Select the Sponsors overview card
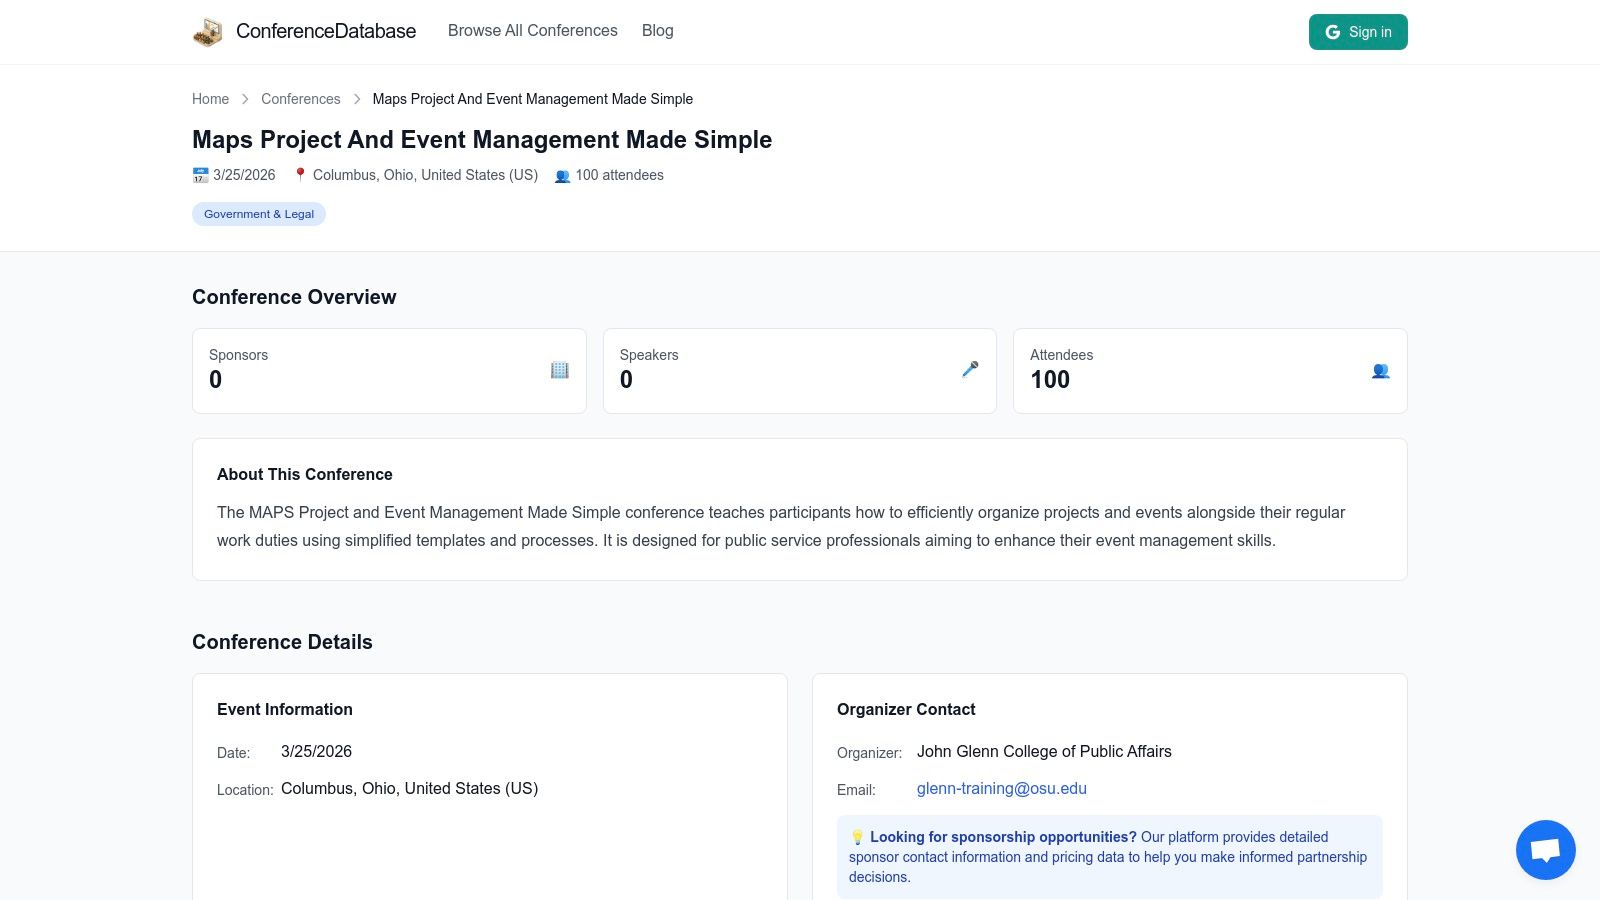This screenshot has width=1600, height=900. pyautogui.click(x=389, y=371)
